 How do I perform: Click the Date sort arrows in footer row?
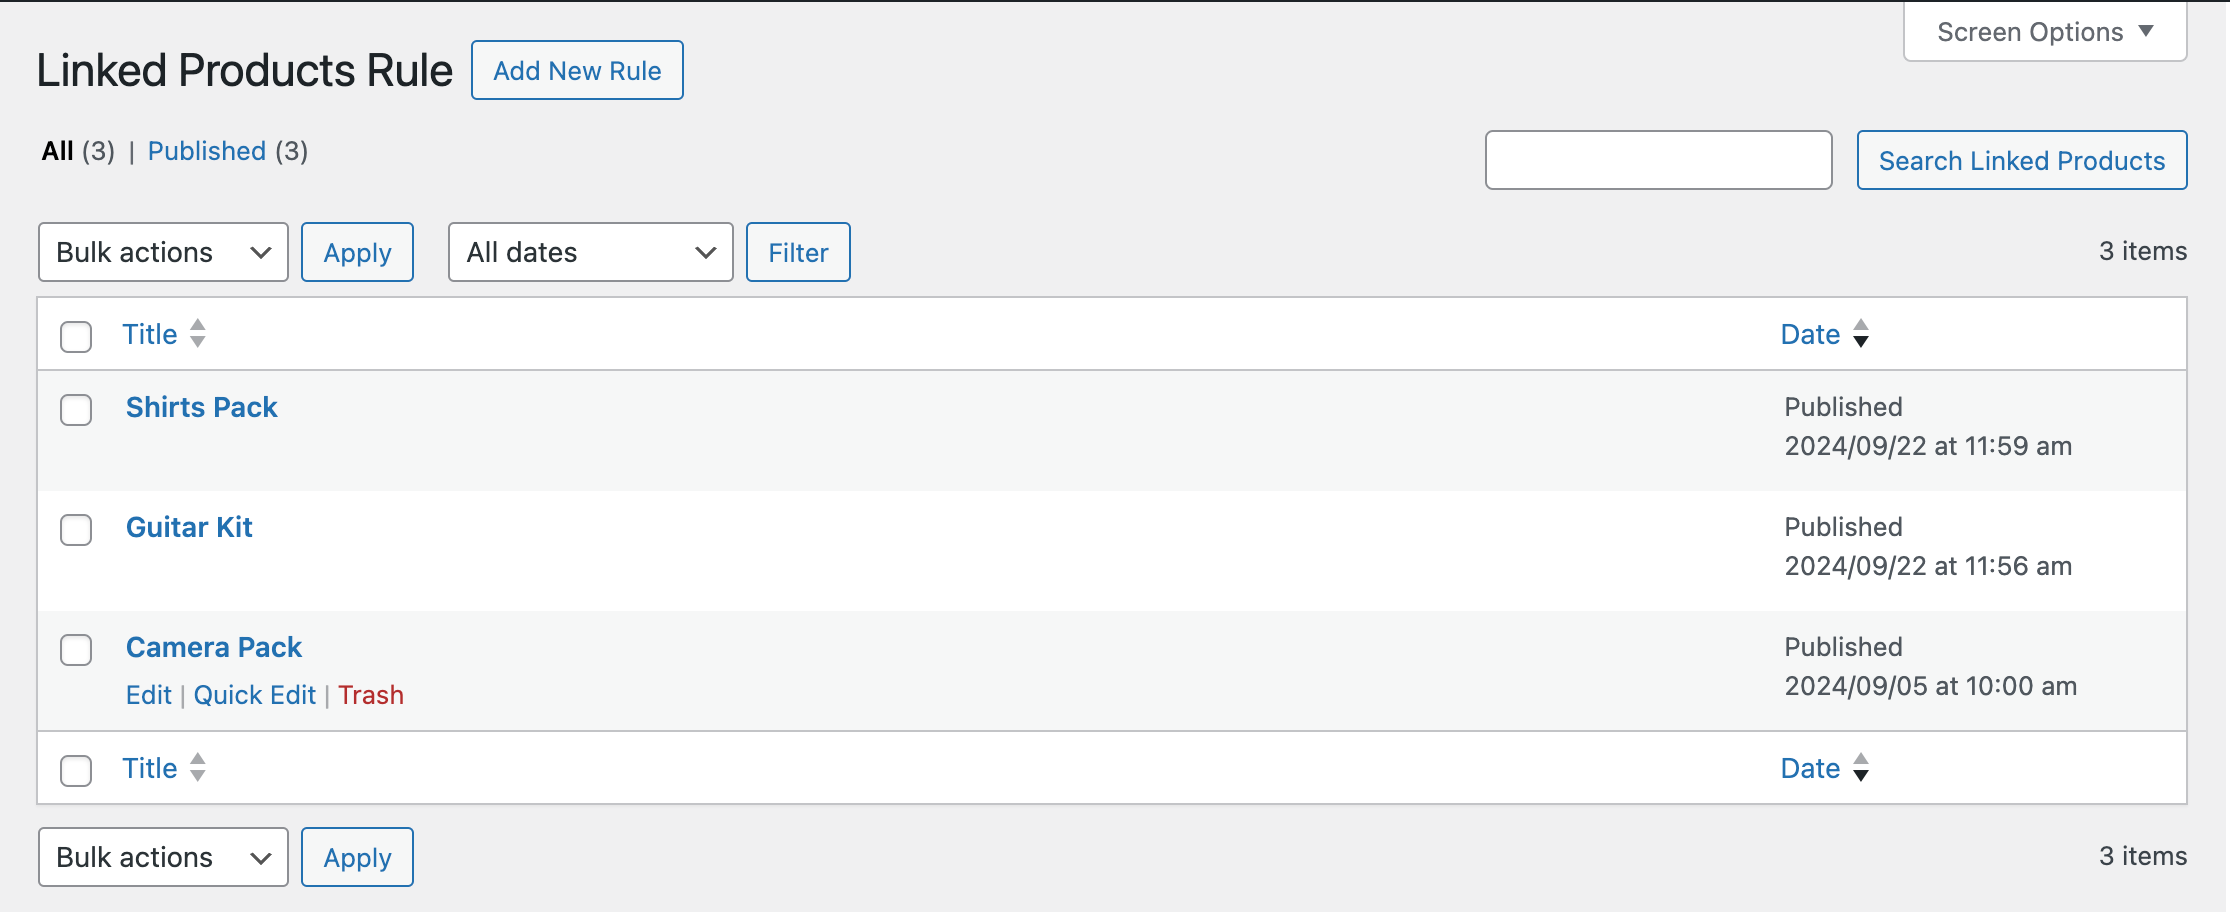point(1862,768)
